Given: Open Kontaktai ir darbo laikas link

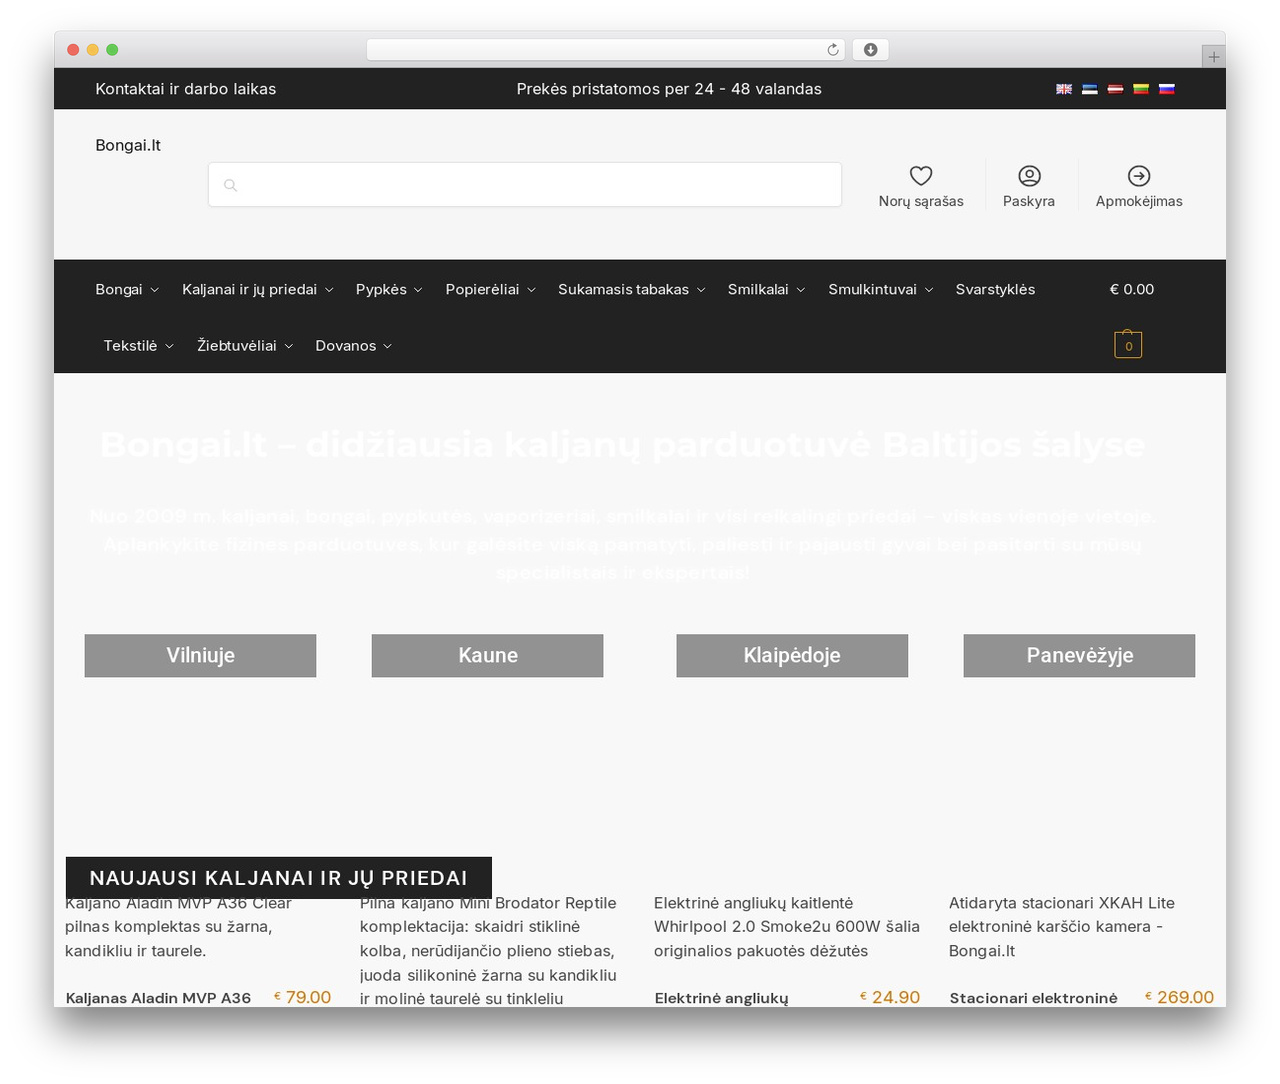Looking at the screenshot, I should 186,89.
